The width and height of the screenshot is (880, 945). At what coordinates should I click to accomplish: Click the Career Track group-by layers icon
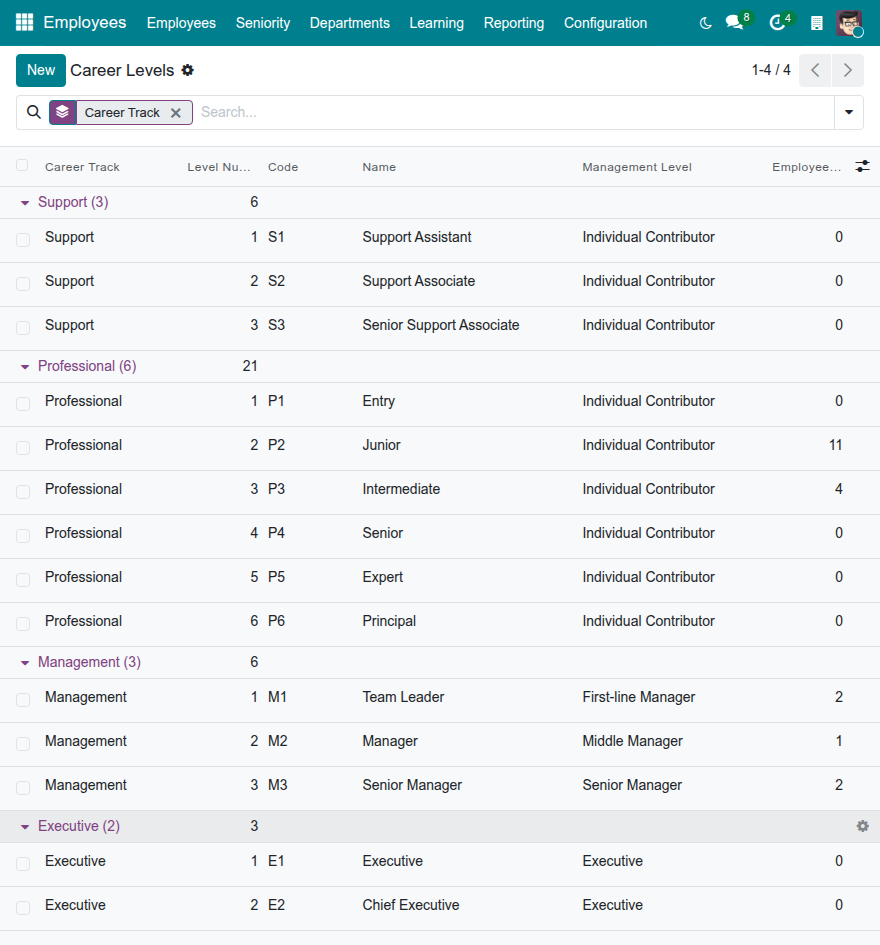coord(63,112)
